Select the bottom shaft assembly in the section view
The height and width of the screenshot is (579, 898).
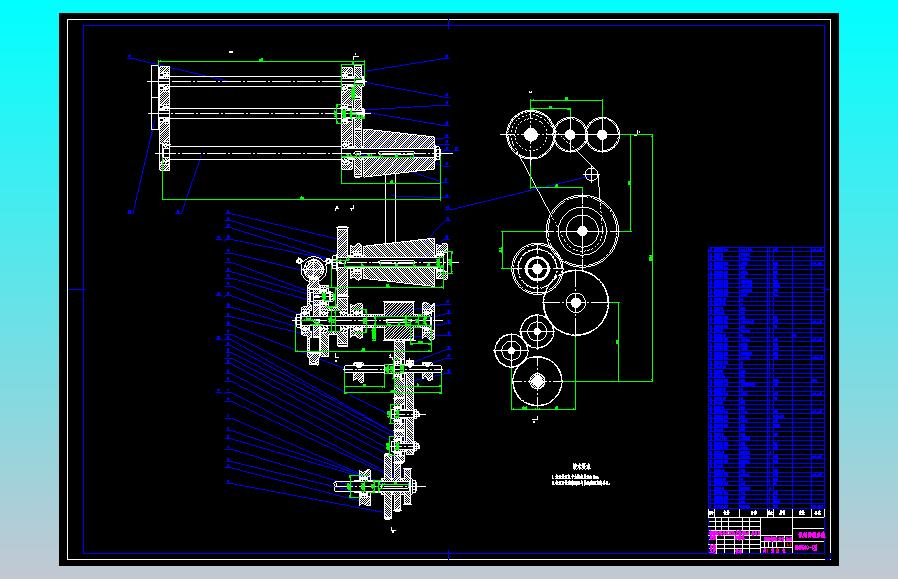tap(378, 487)
